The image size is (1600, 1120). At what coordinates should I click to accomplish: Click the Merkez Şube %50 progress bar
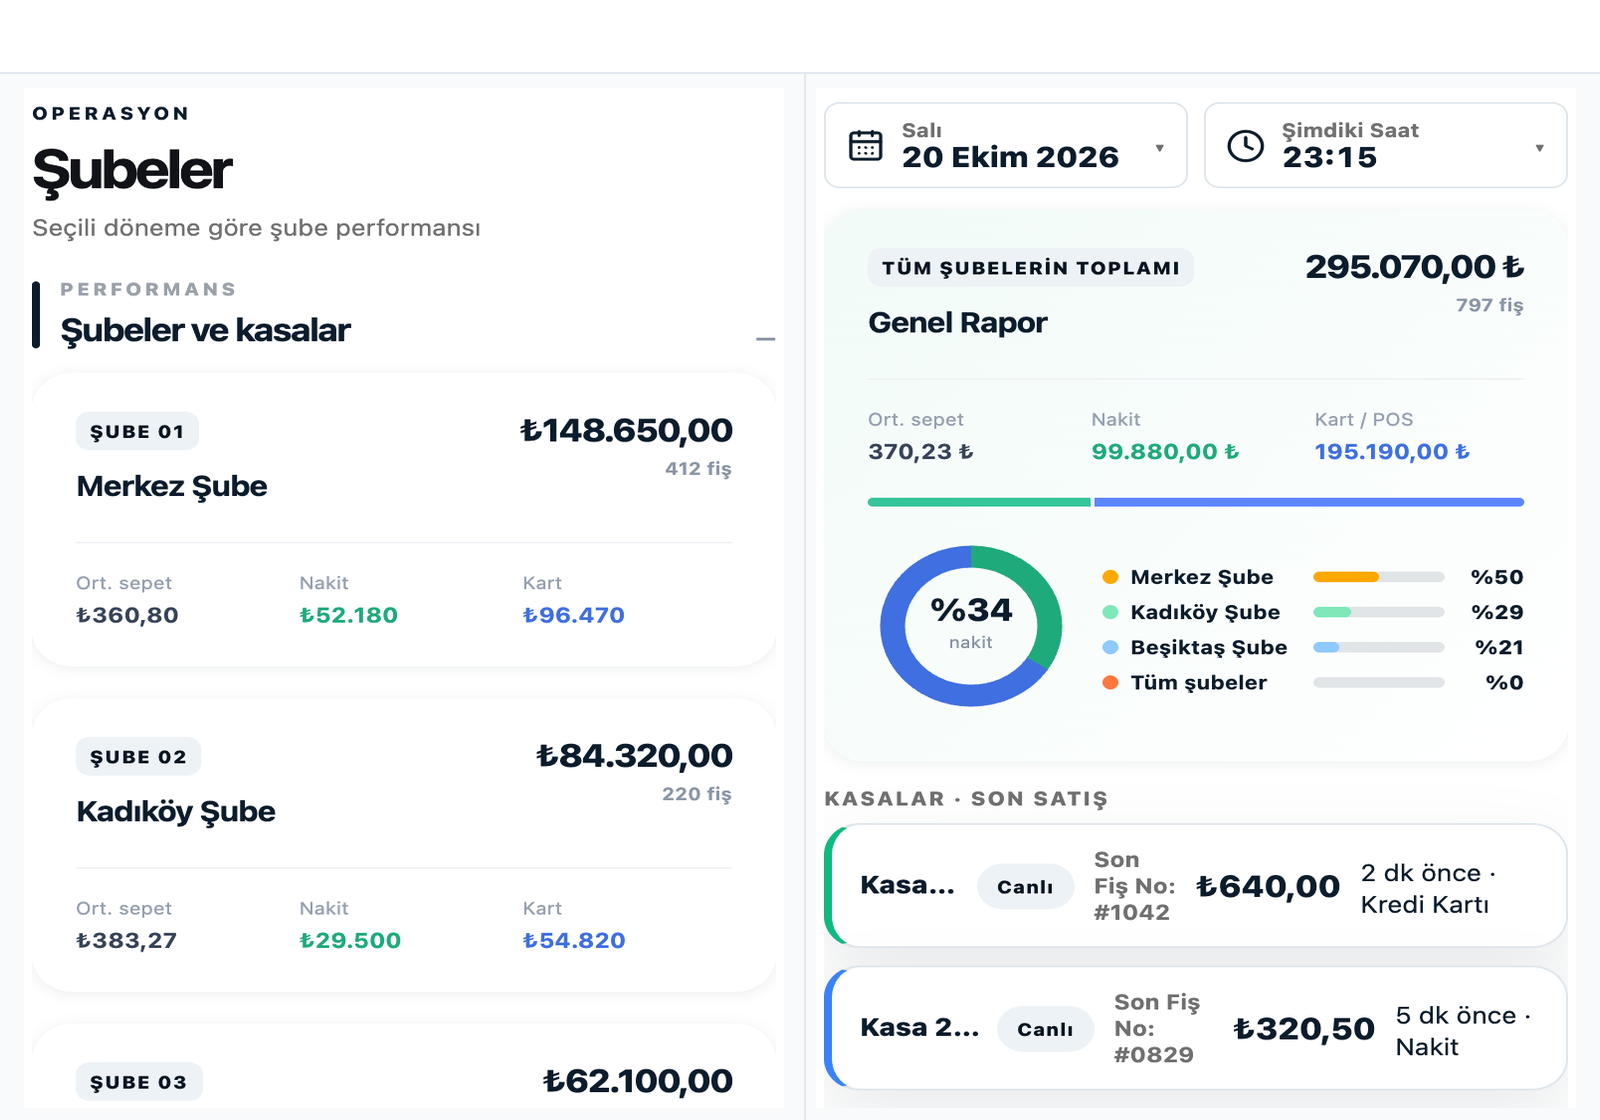click(x=1378, y=577)
